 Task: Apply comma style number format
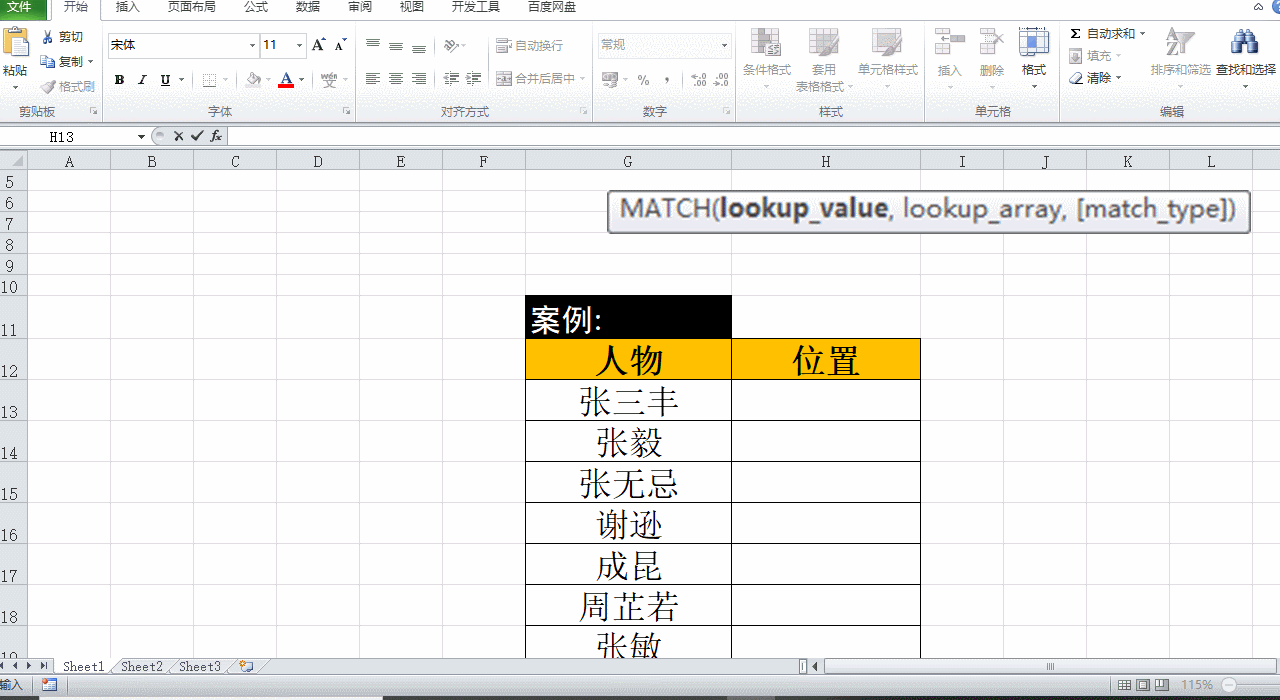[x=667, y=80]
